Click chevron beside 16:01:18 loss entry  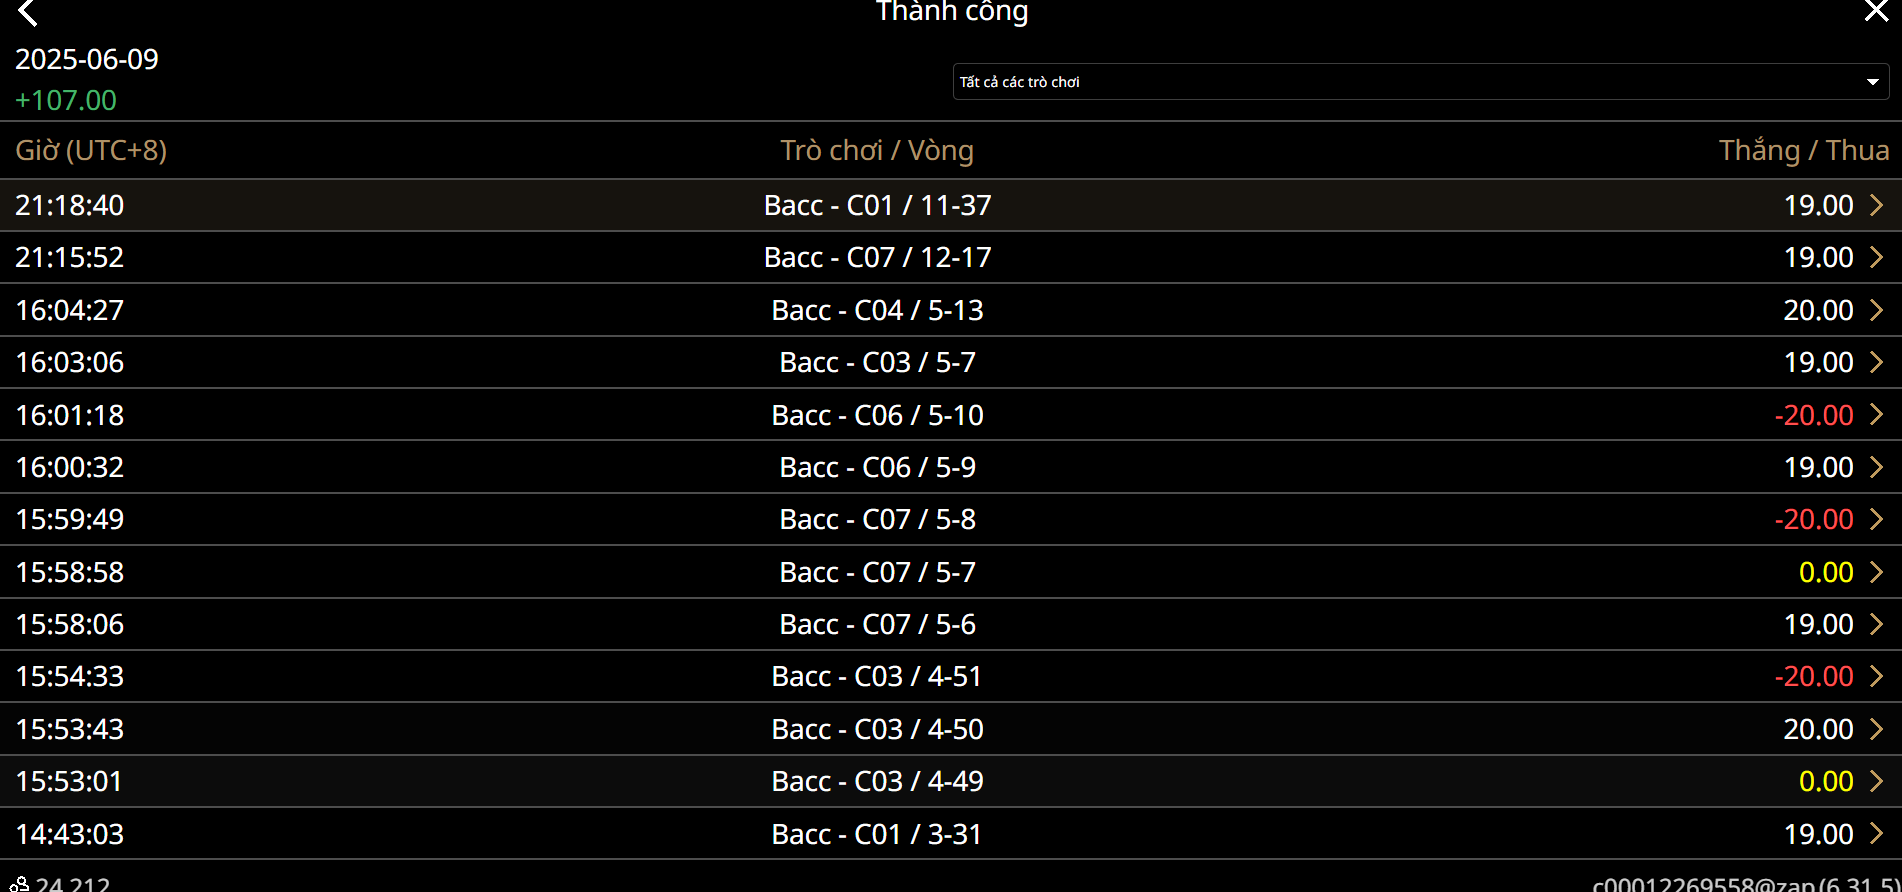point(1876,415)
